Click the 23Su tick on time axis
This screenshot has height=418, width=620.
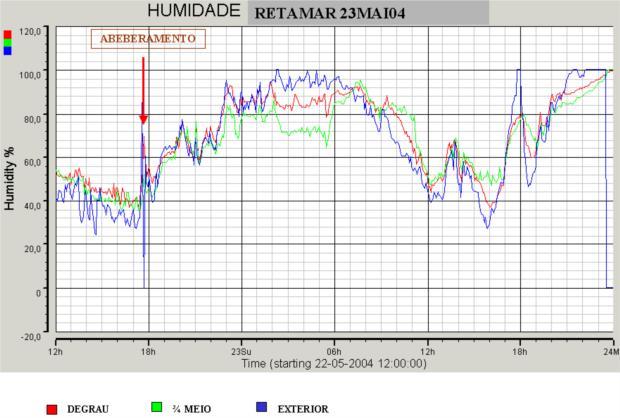(241, 351)
